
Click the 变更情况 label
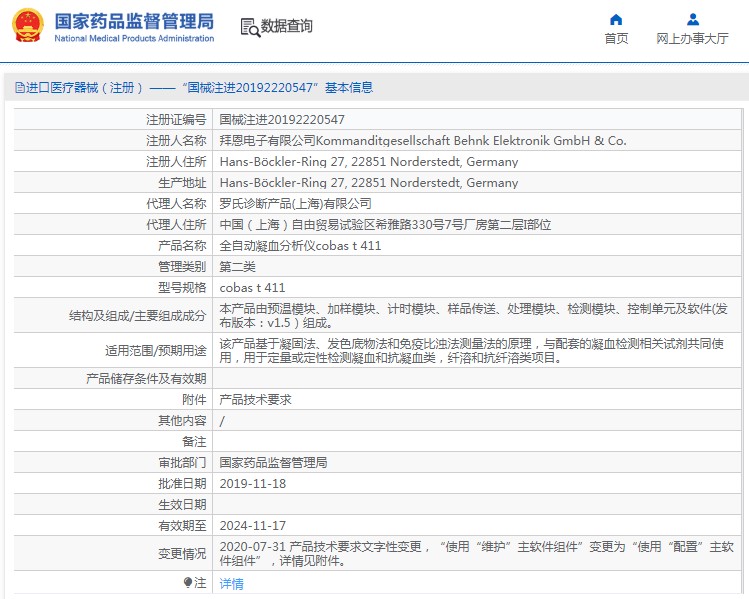coord(182,554)
